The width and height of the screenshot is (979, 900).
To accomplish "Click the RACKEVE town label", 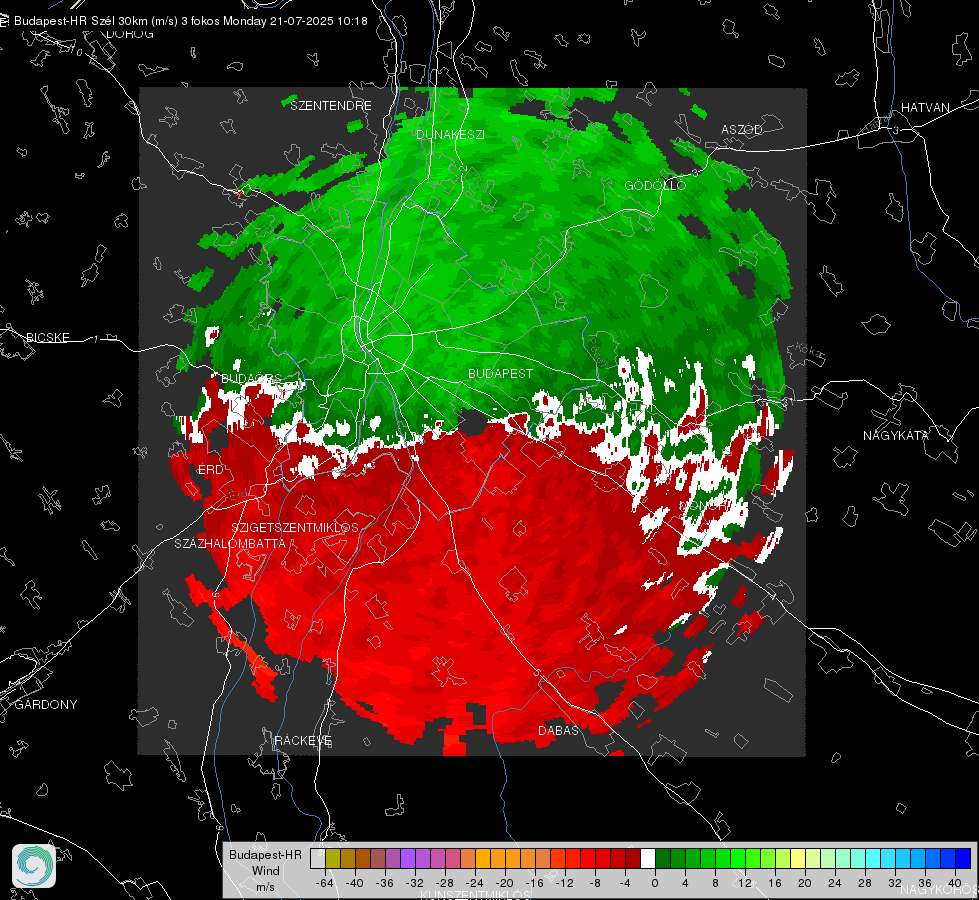I will [303, 741].
